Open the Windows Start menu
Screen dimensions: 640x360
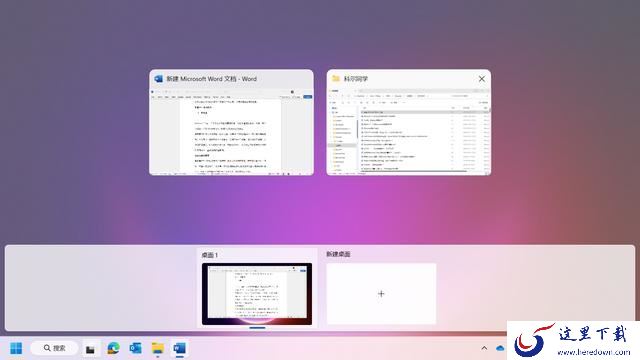click(16, 348)
